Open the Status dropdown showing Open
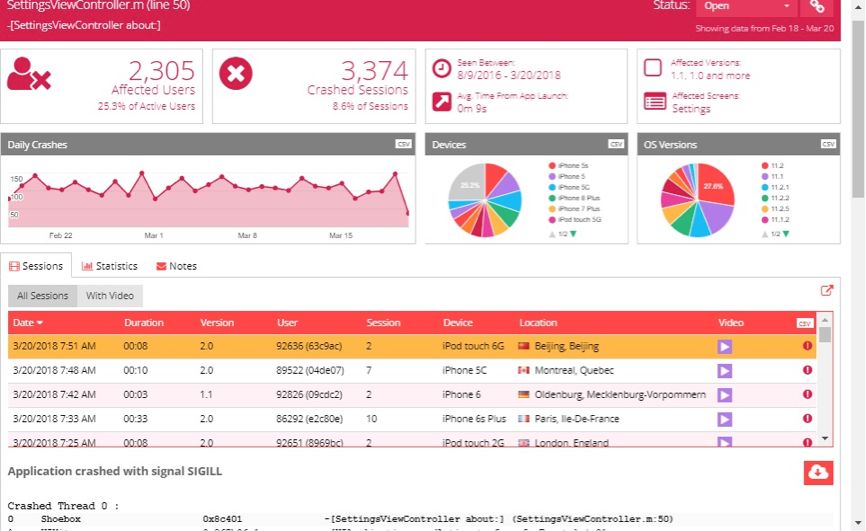Image resolution: width=866 pixels, height=531 pixels. click(x=746, y=6)
